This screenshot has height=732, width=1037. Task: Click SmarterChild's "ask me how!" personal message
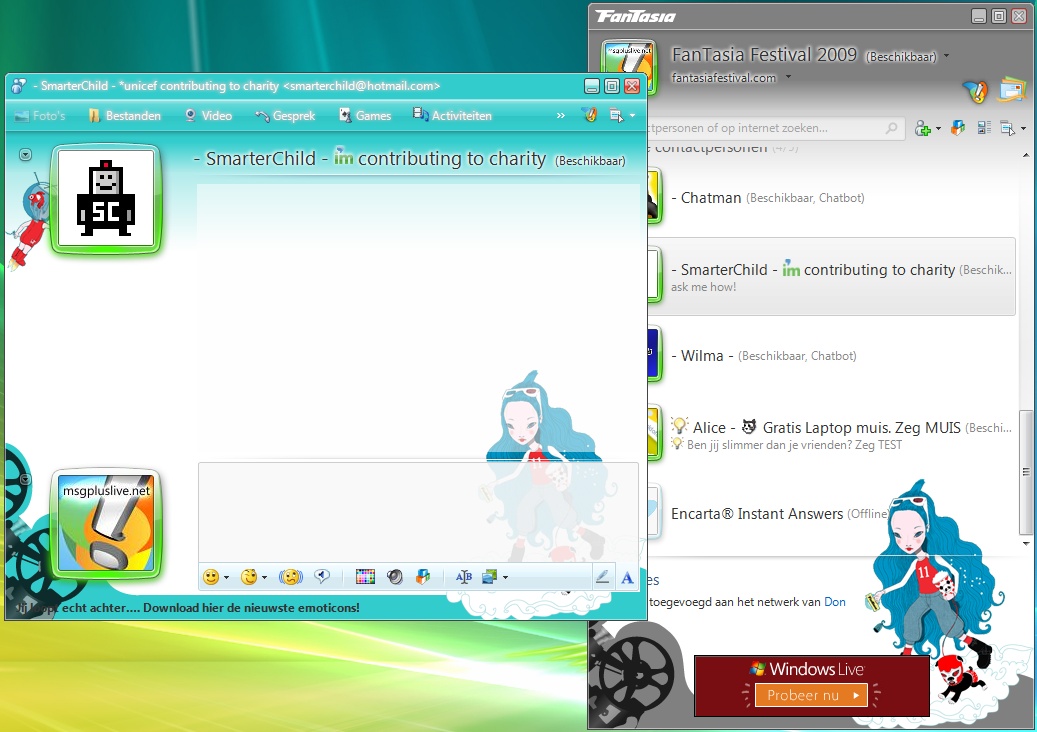click(x=703, y=287)
